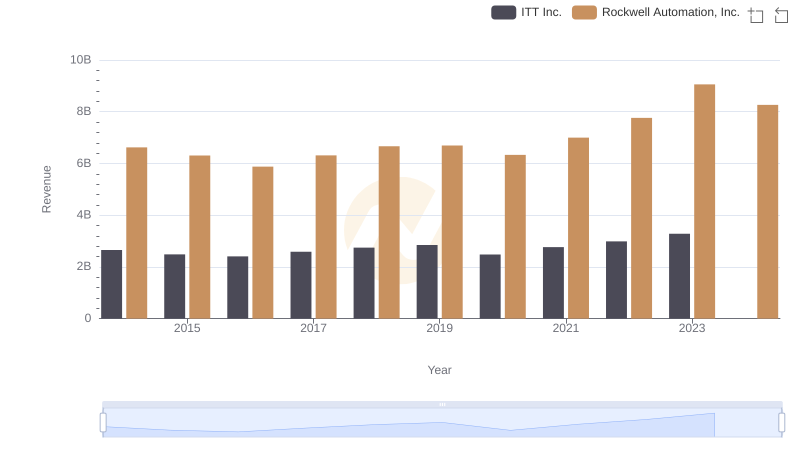Click the top grip of zoom slider
This screenshot has height=461, width=800.
point(442,404)
